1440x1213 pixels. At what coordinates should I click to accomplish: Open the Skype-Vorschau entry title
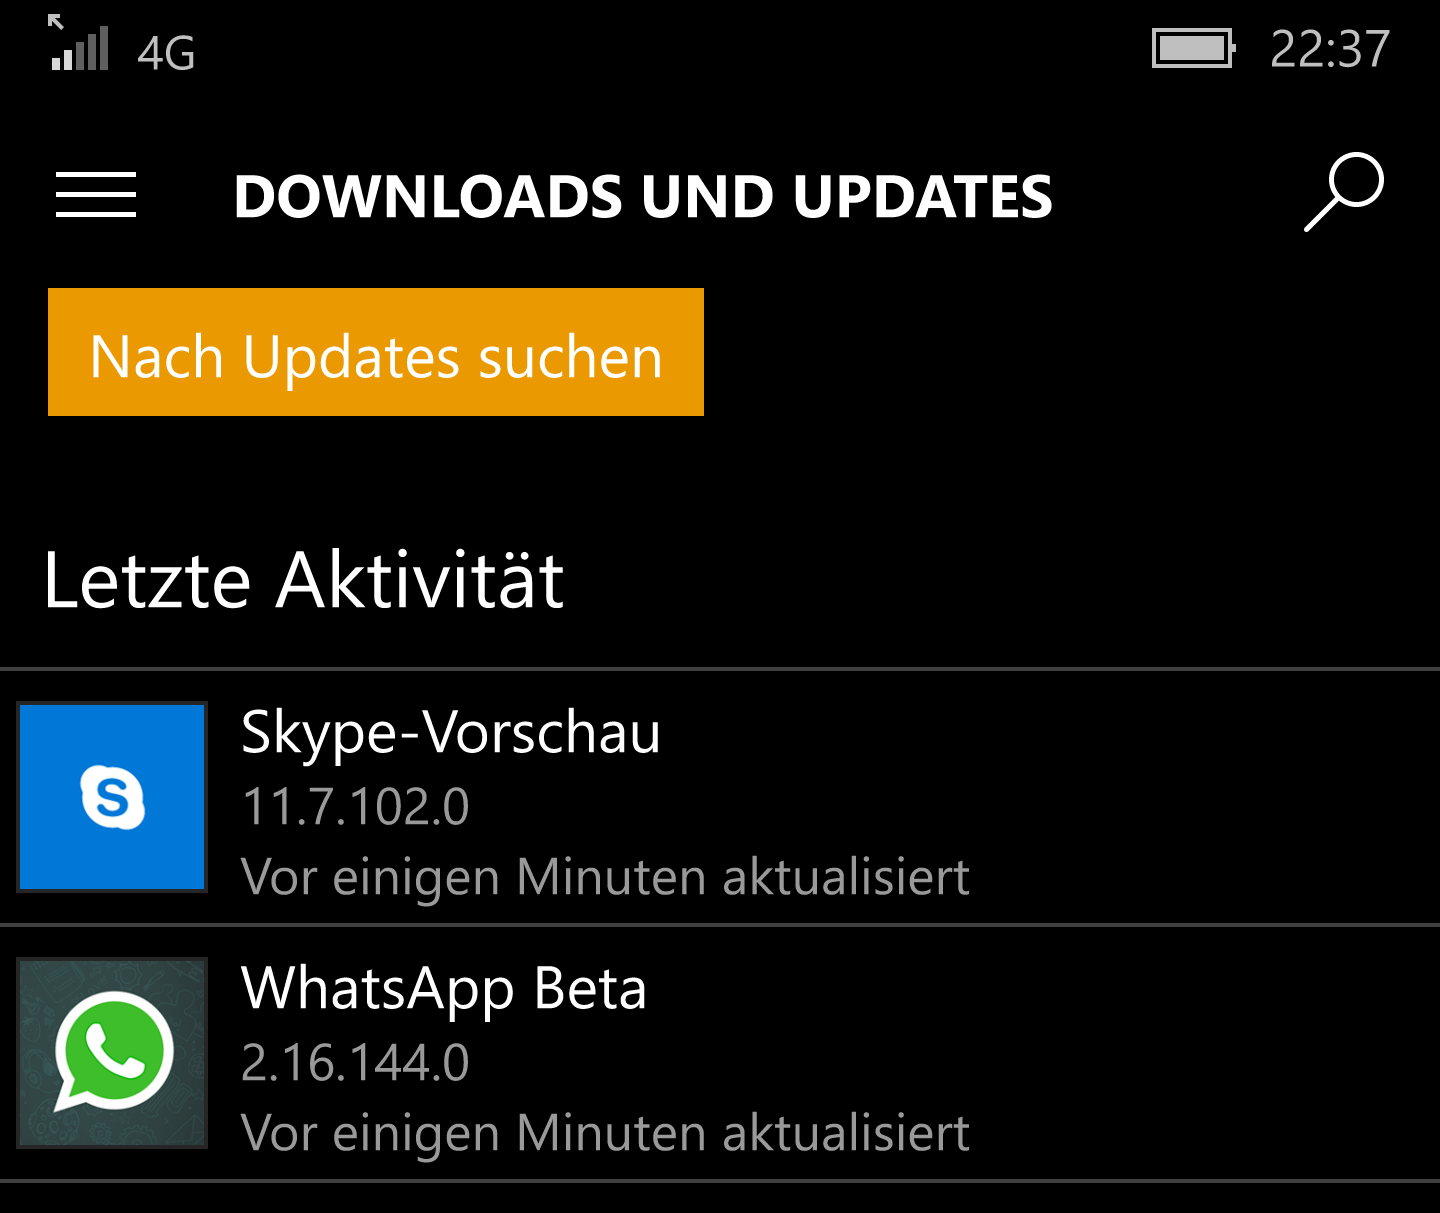pos(451,732)
